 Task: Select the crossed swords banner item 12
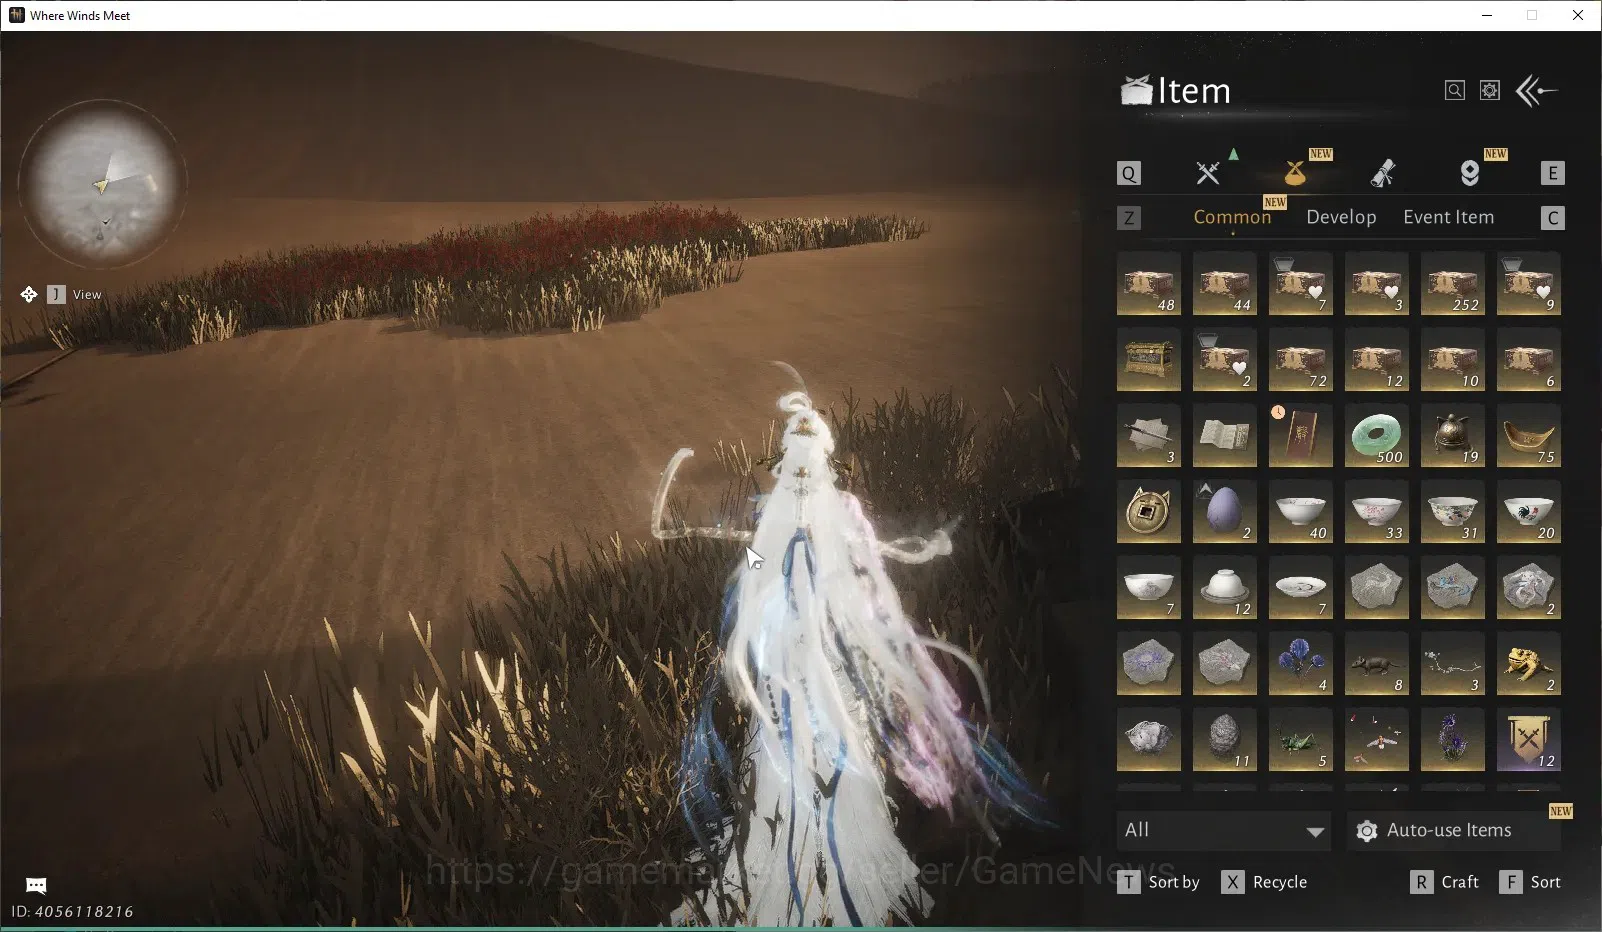pos(1529,740)
